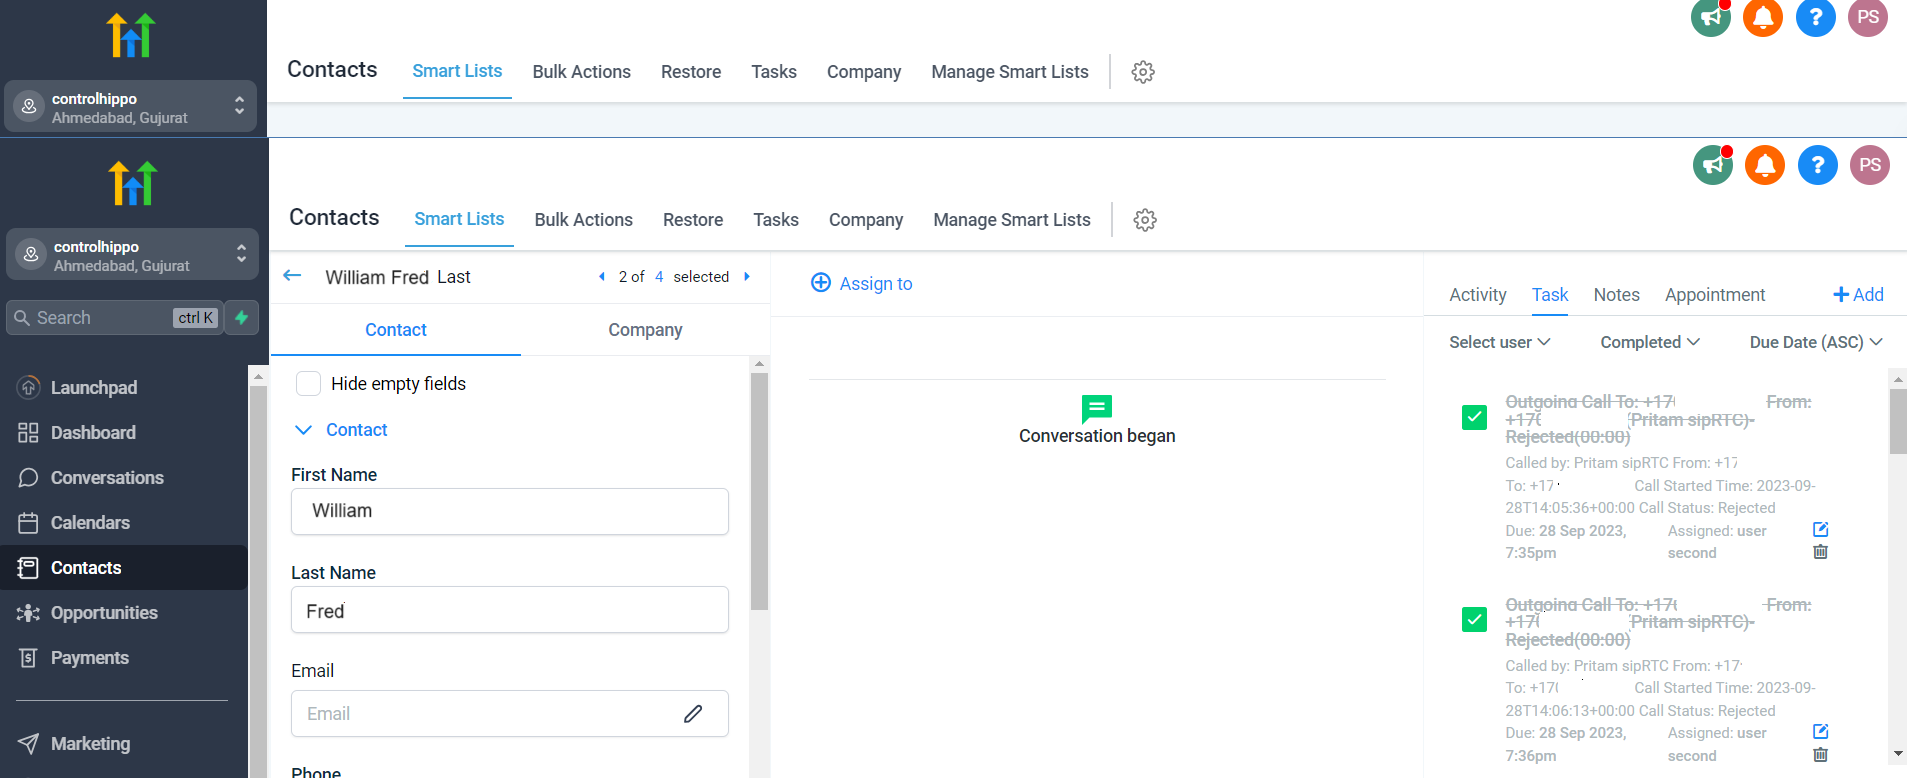Image resolution: width=1907 pixels, height=778 pixels.
Task: Open Manage Smart Lists in lower header
Action: tap(1012, 220)
